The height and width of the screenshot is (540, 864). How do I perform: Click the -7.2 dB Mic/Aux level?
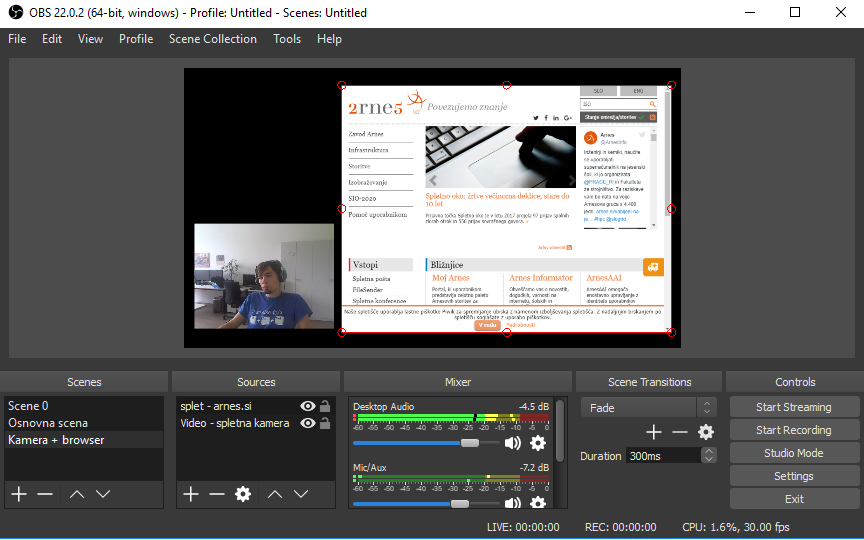534,468
